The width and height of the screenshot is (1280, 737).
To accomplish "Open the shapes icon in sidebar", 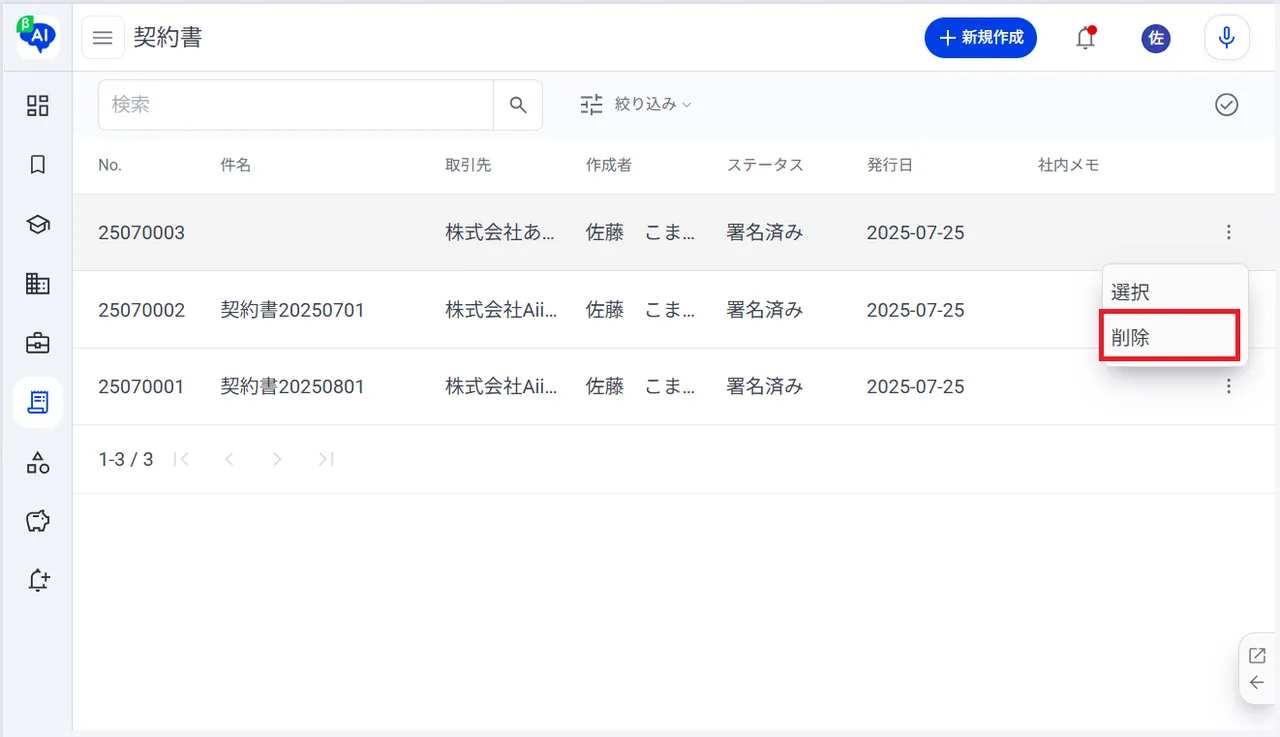I will tap(38, 462).
